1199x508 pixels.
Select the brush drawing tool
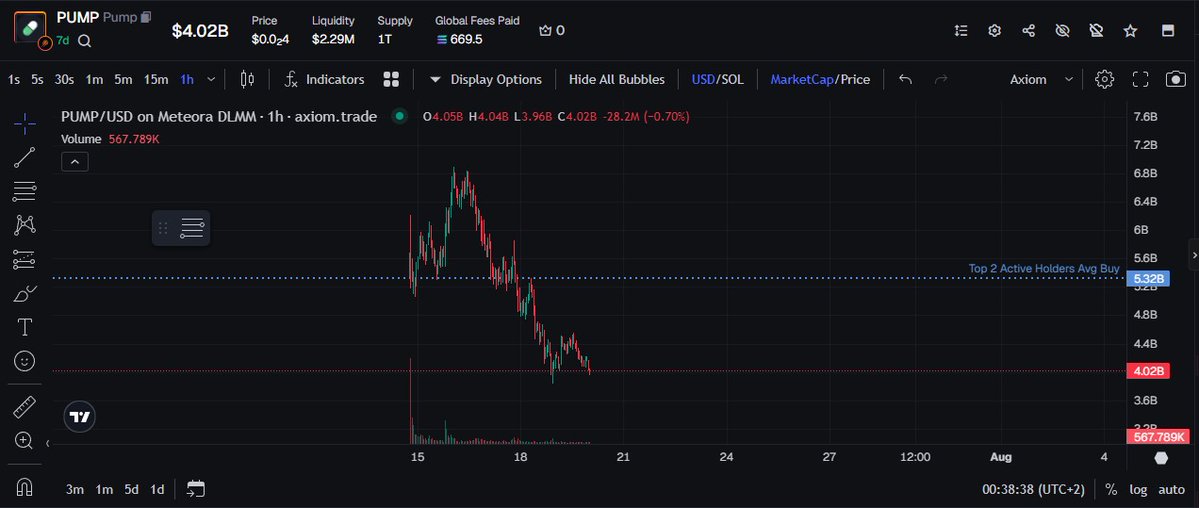24,293
